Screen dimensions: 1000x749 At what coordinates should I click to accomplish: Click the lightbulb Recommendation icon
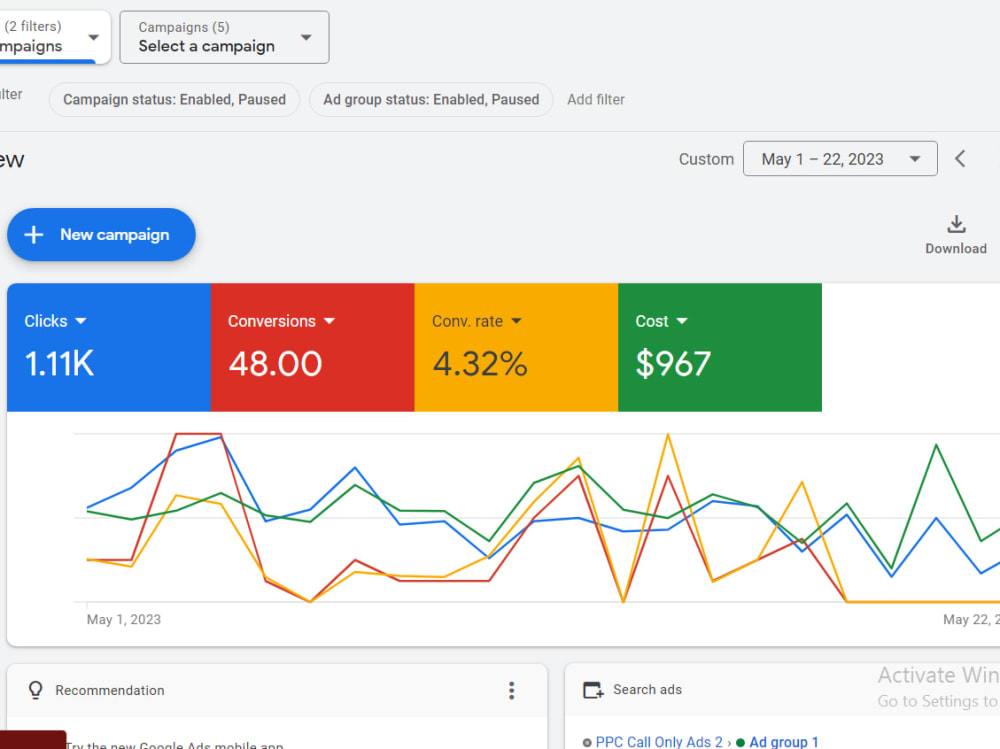pyautogui.click(x=36, y=690)
